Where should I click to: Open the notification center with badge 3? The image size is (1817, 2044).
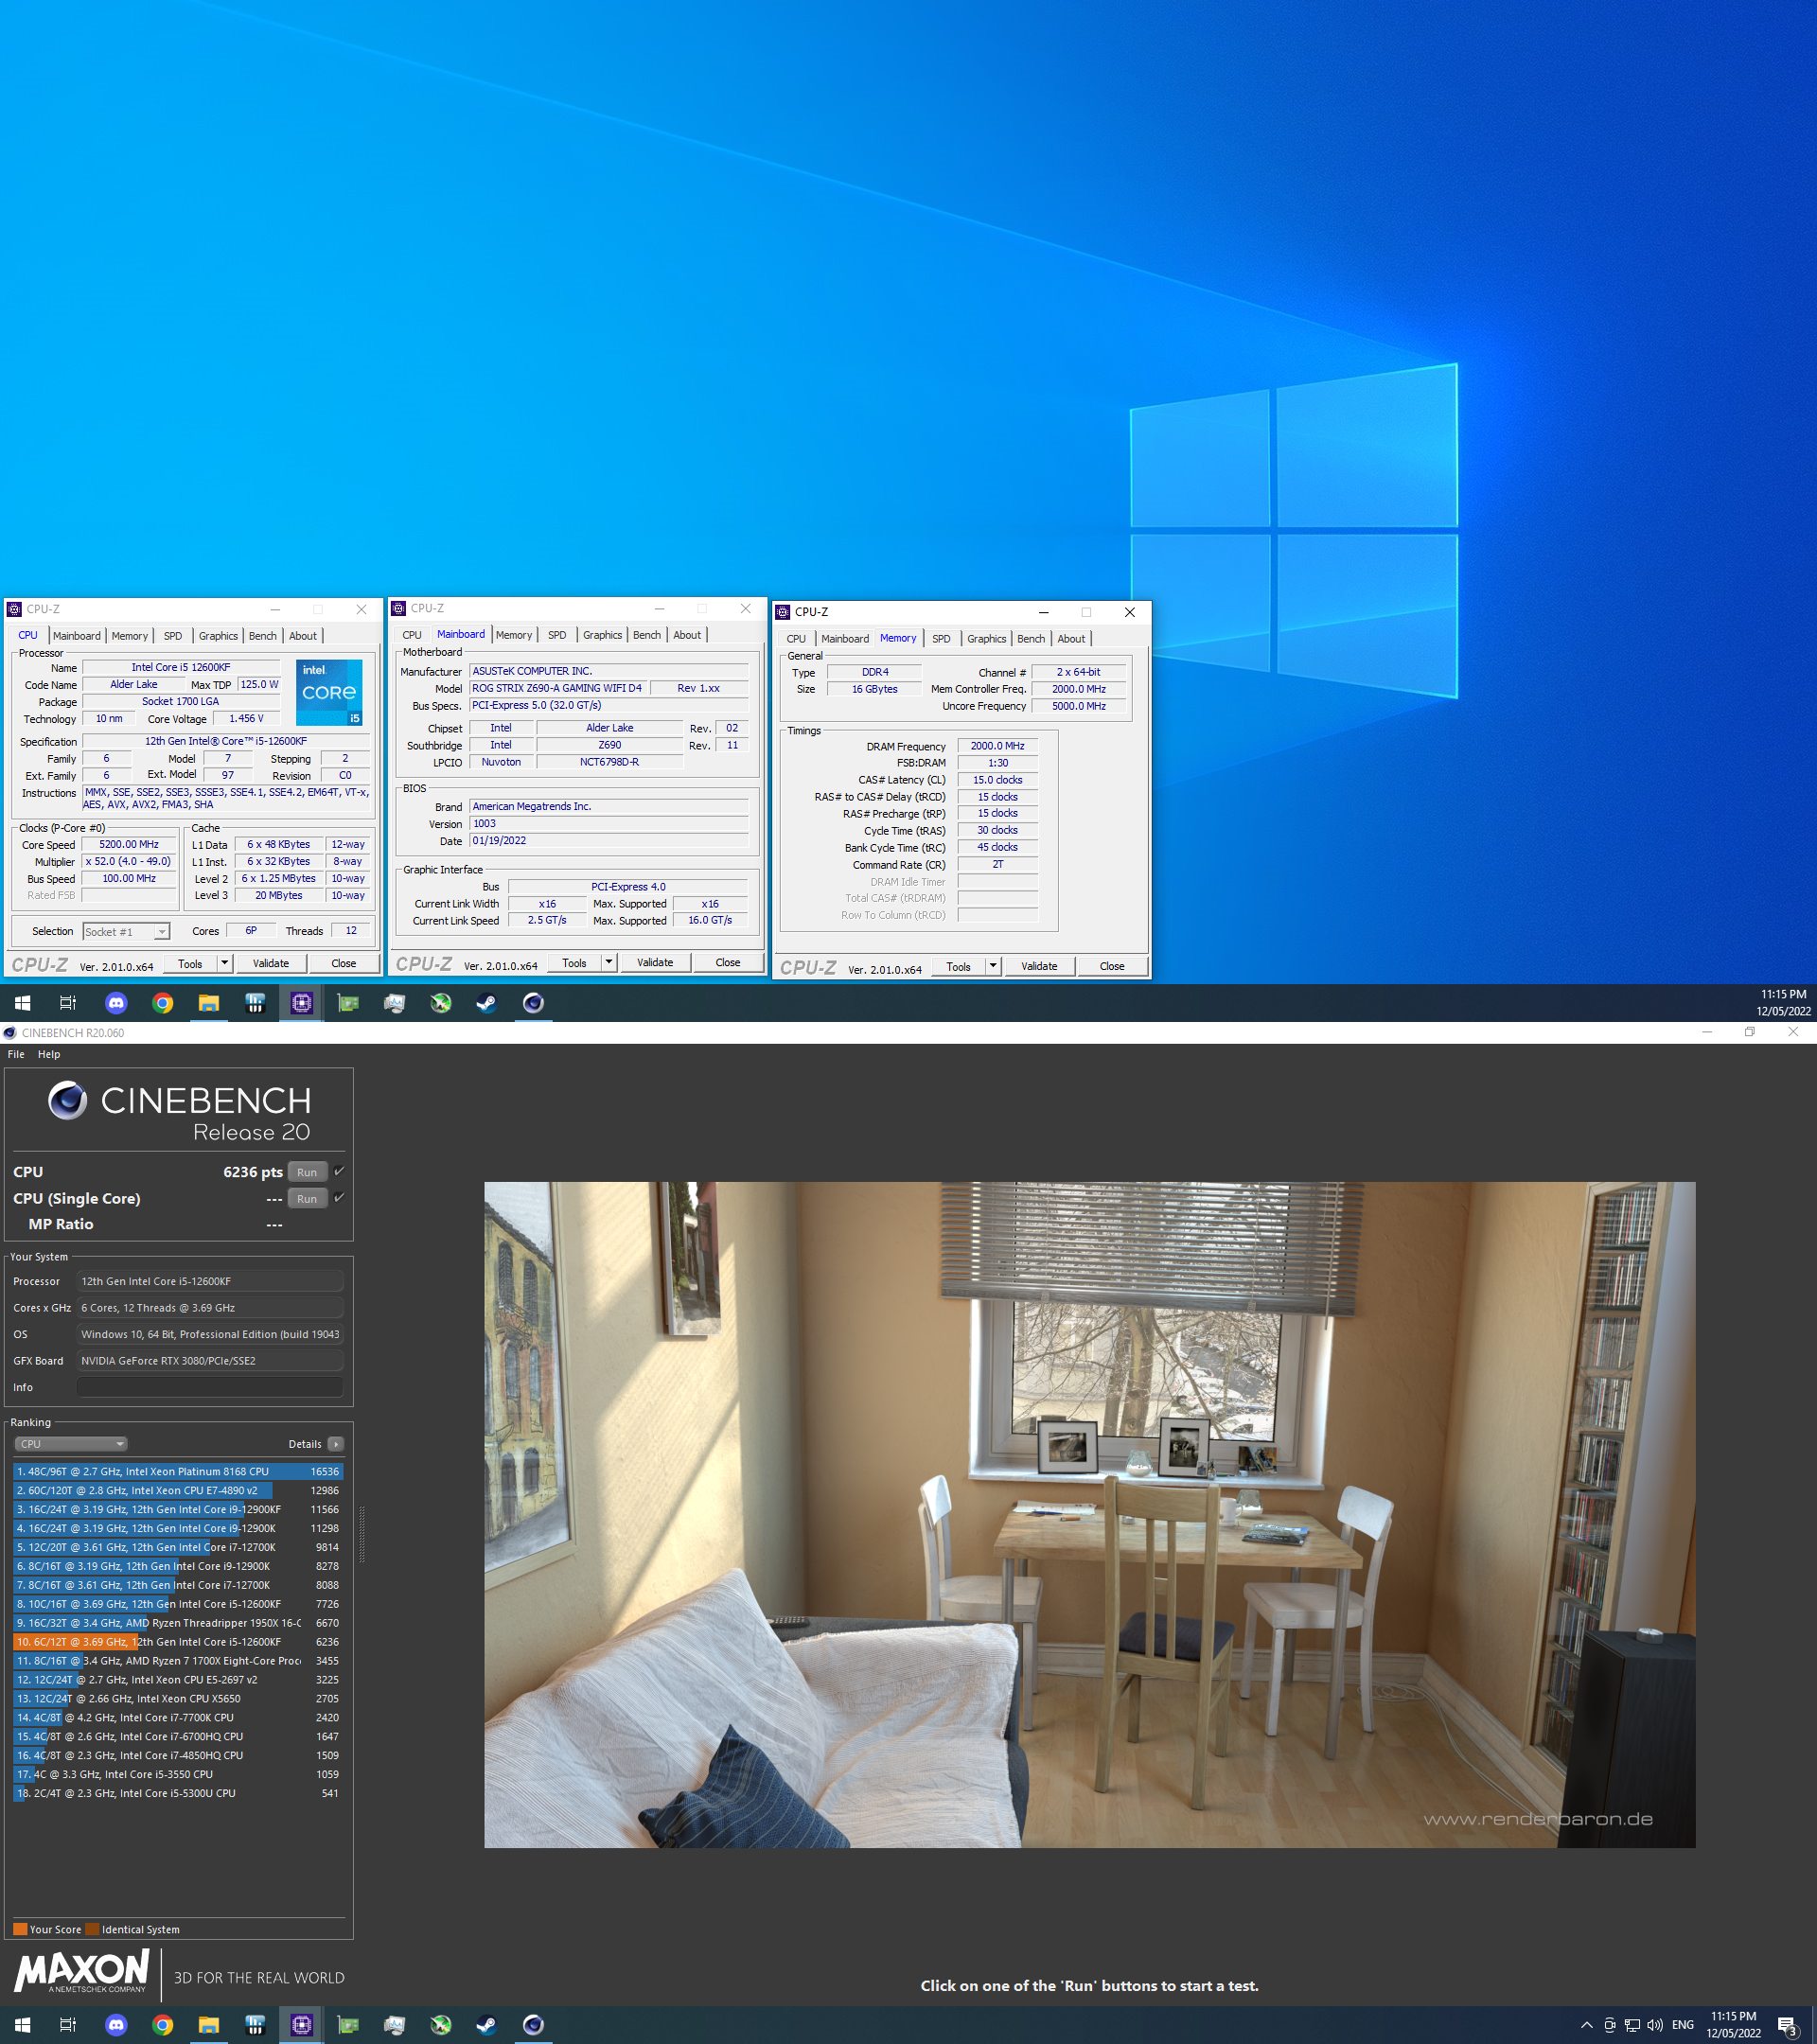(1788, 2026)
